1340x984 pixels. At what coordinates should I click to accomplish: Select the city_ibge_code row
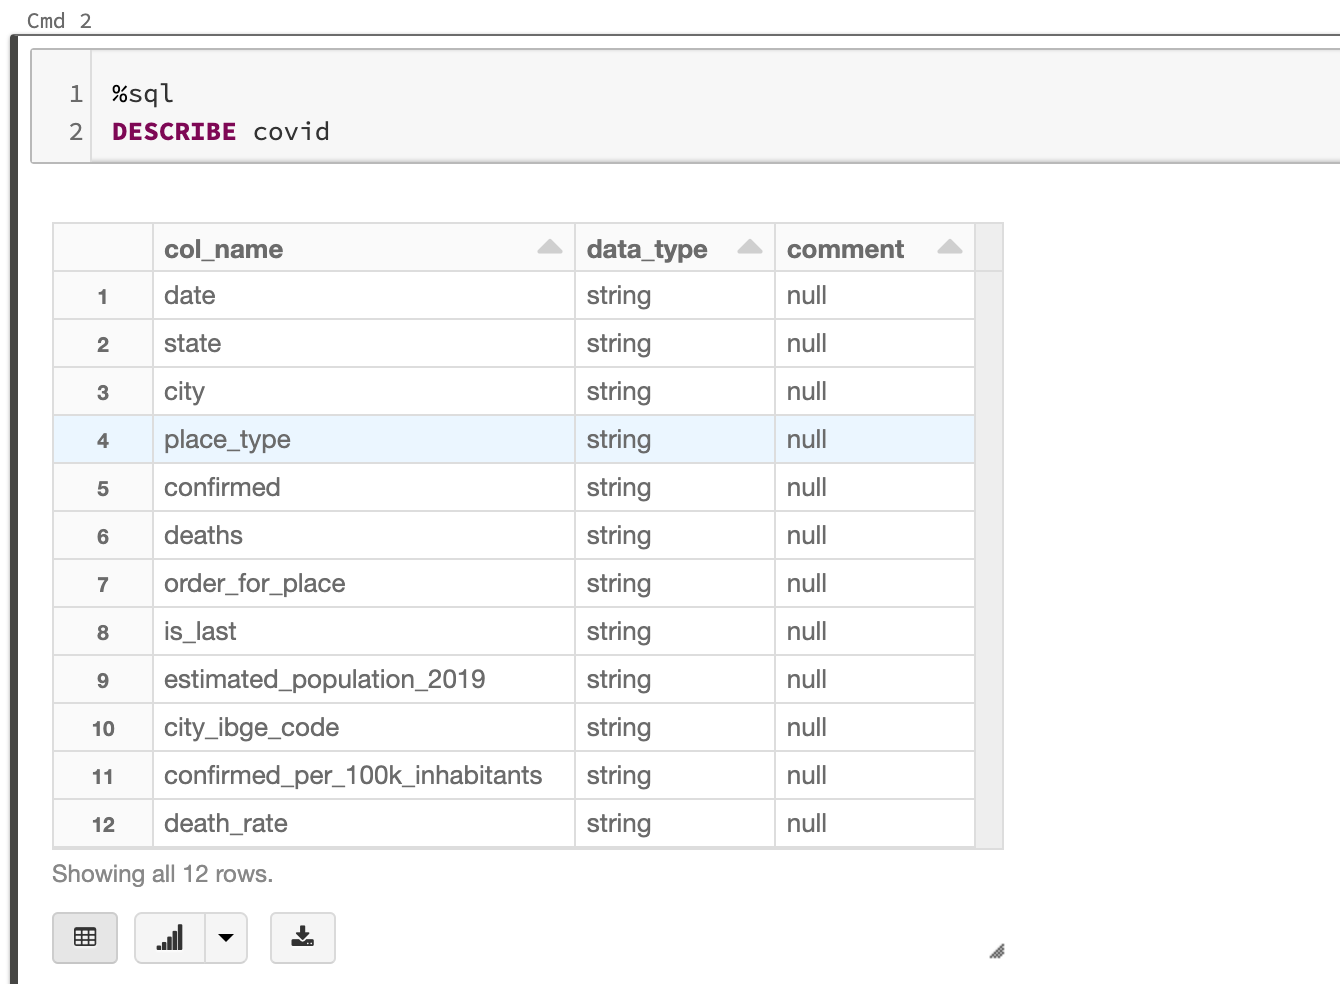point(251,728)
